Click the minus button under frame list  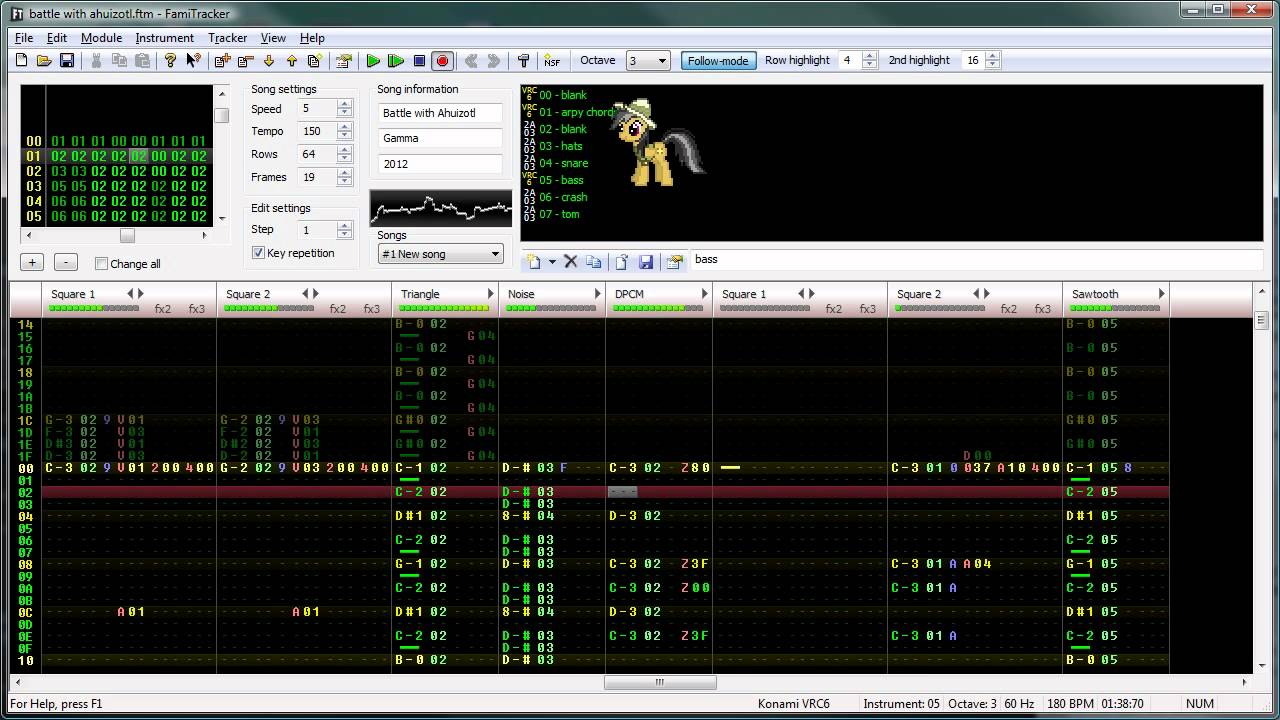point(65,263)
